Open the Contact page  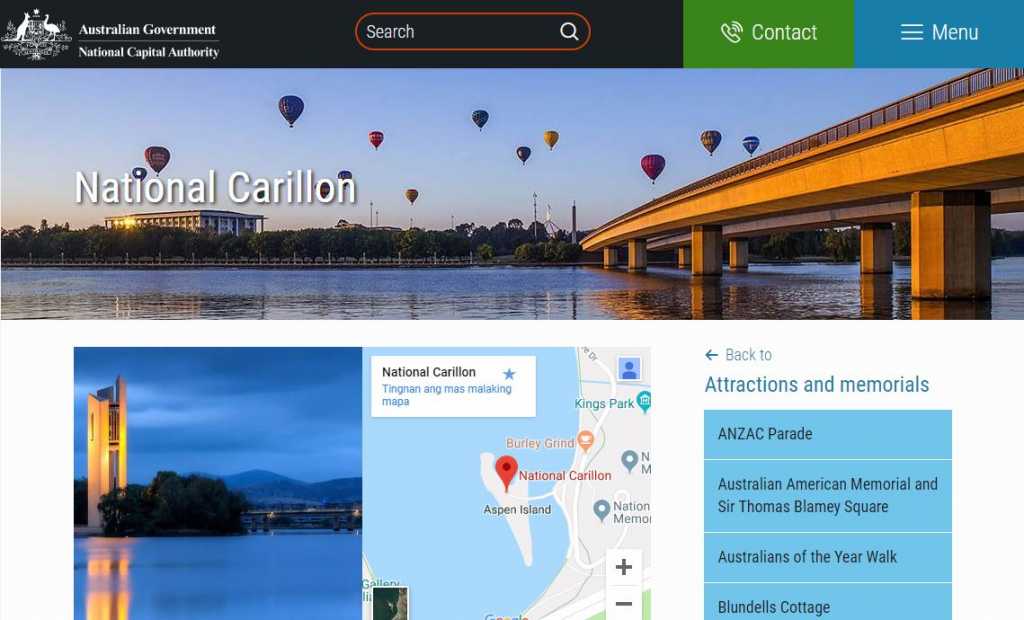(x=769, y=33)
